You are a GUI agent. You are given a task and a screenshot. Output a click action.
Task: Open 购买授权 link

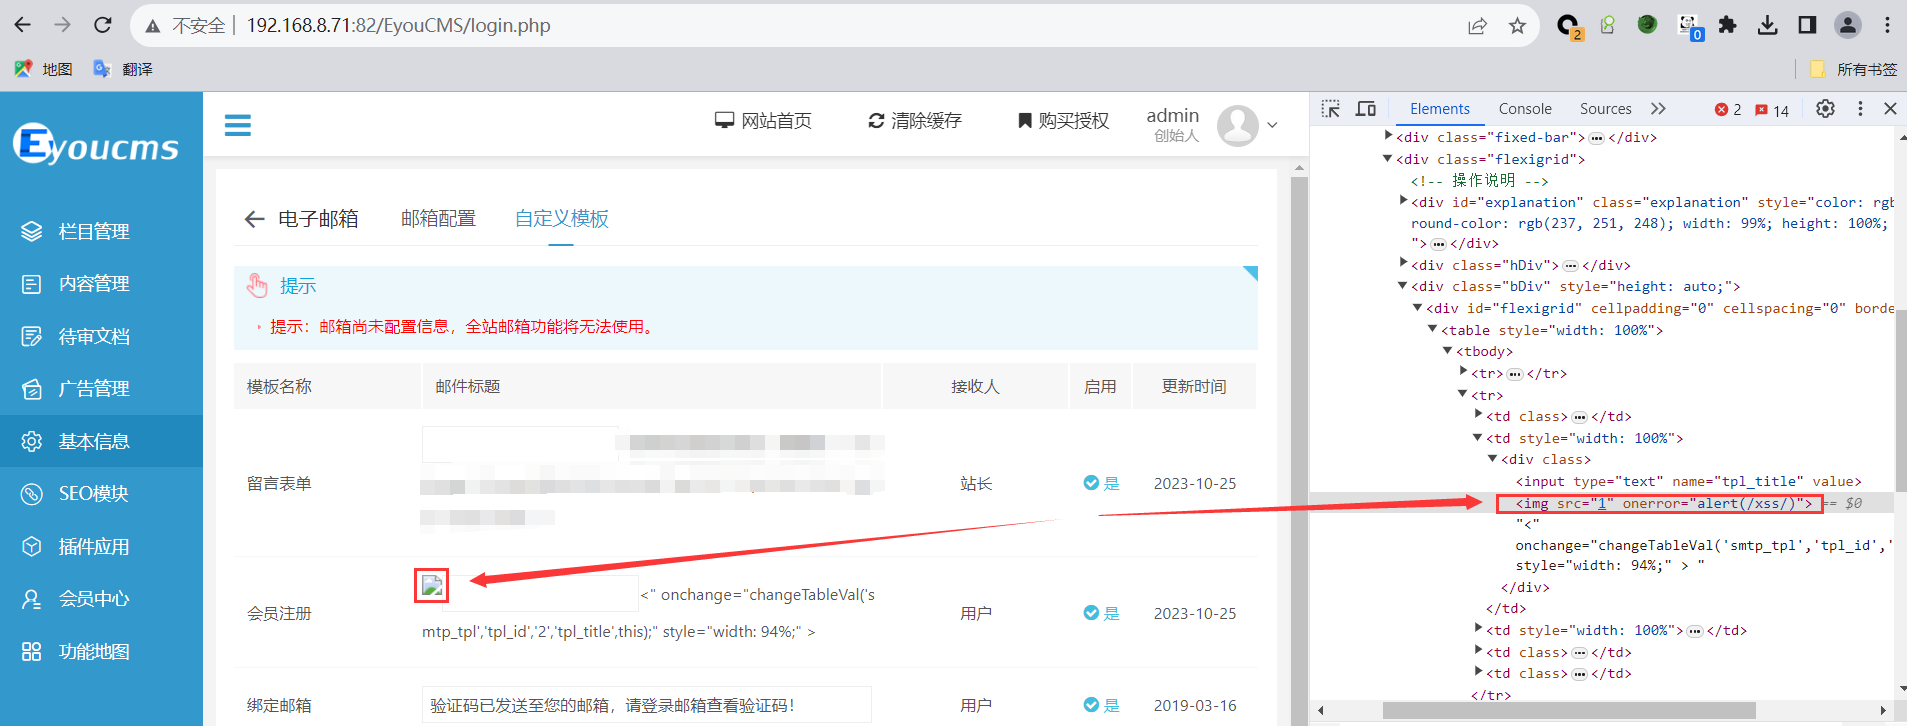point(1063,121)
